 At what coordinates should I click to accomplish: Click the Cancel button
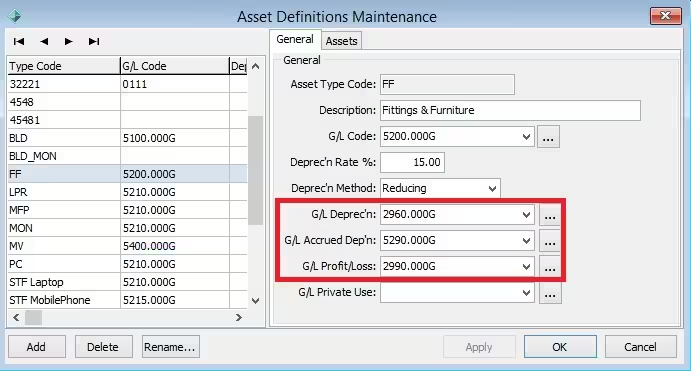[641, 347]
